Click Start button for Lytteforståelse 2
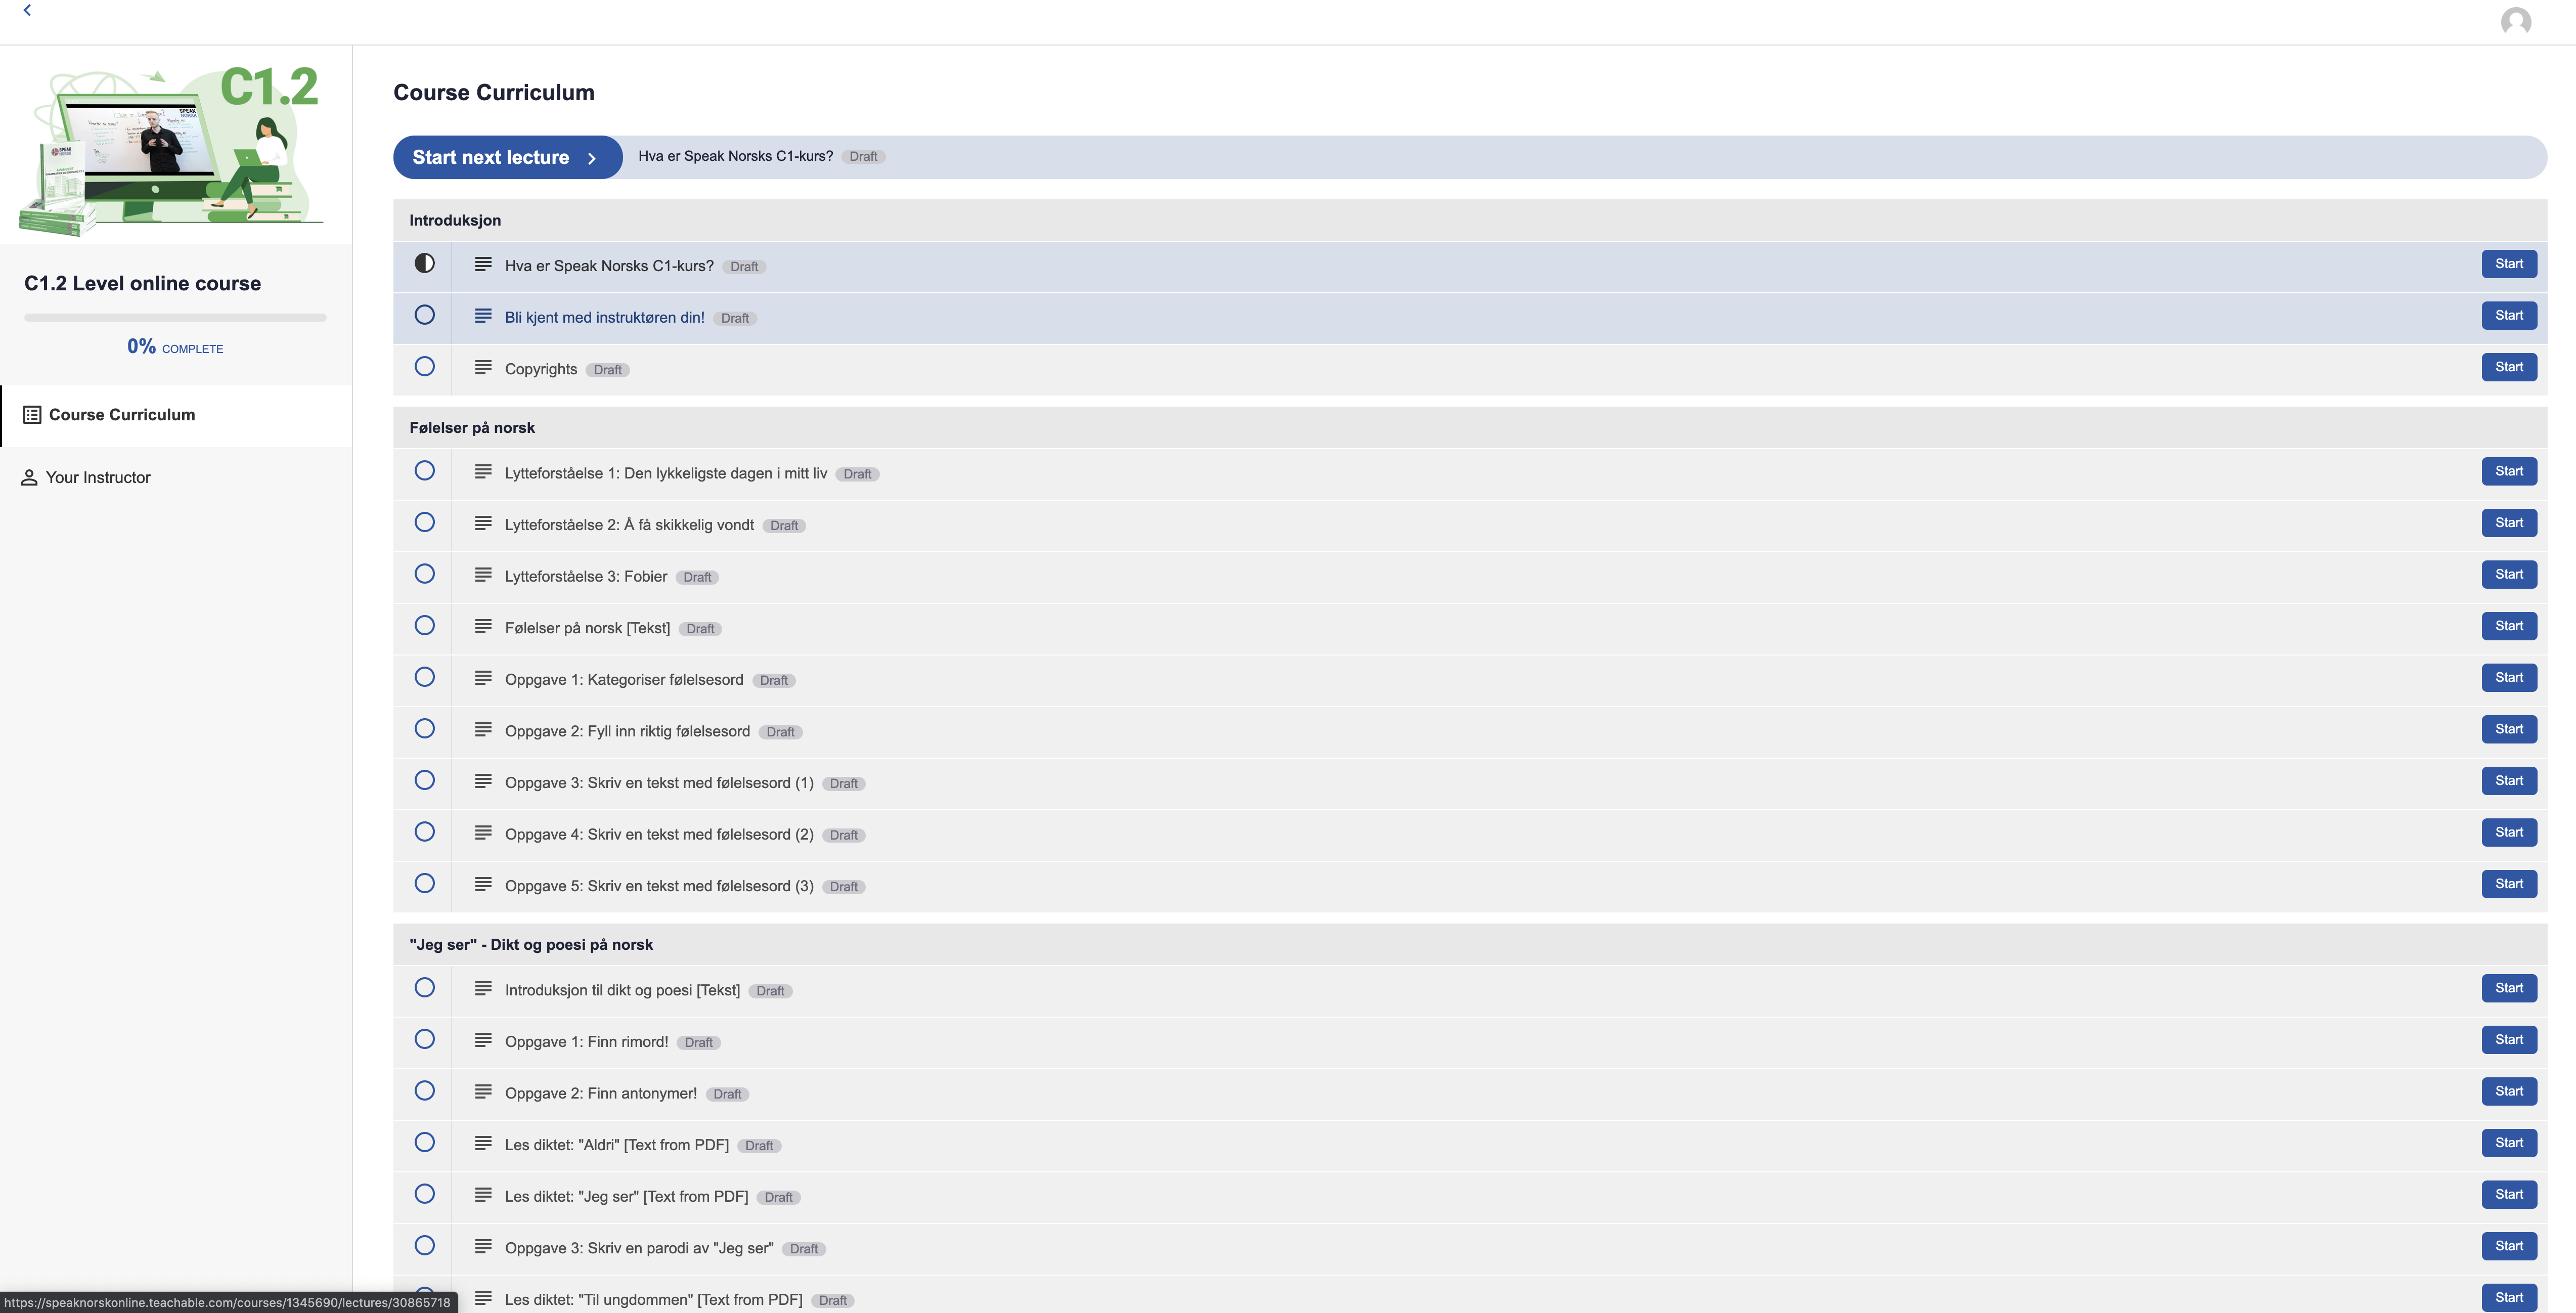 [2508, 523]
